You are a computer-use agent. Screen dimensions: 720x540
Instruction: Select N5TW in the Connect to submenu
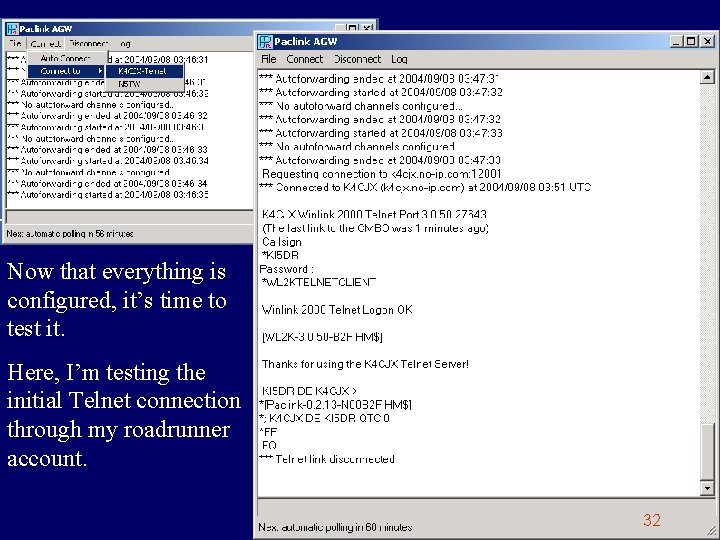coord(144,84)
